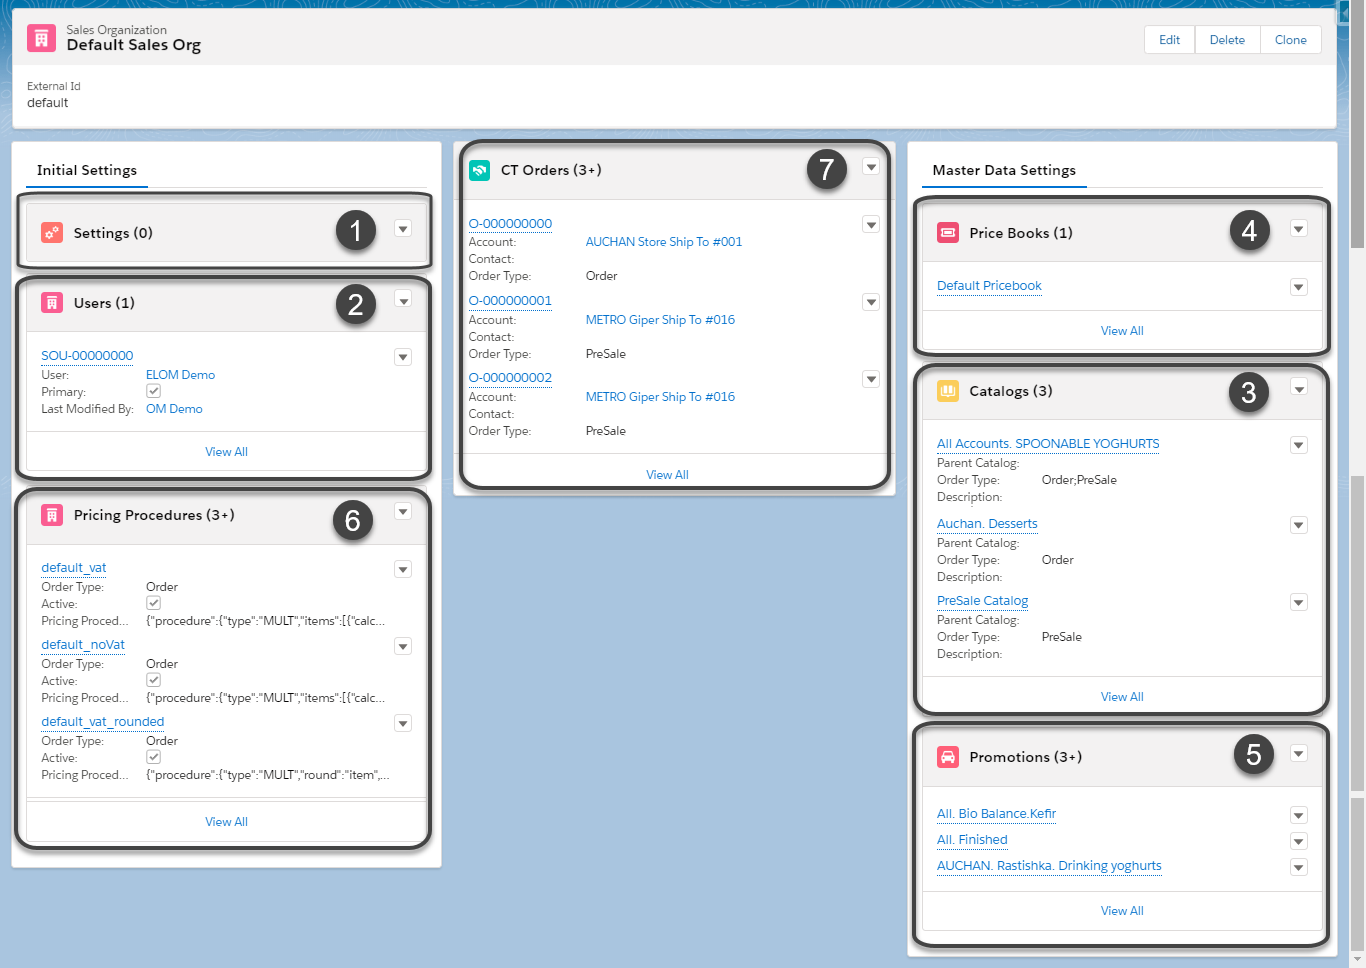This screenshot has width=1366, height=968.
Task: Switch to the Initial Settings tab
Action: (x=86, y=170)
